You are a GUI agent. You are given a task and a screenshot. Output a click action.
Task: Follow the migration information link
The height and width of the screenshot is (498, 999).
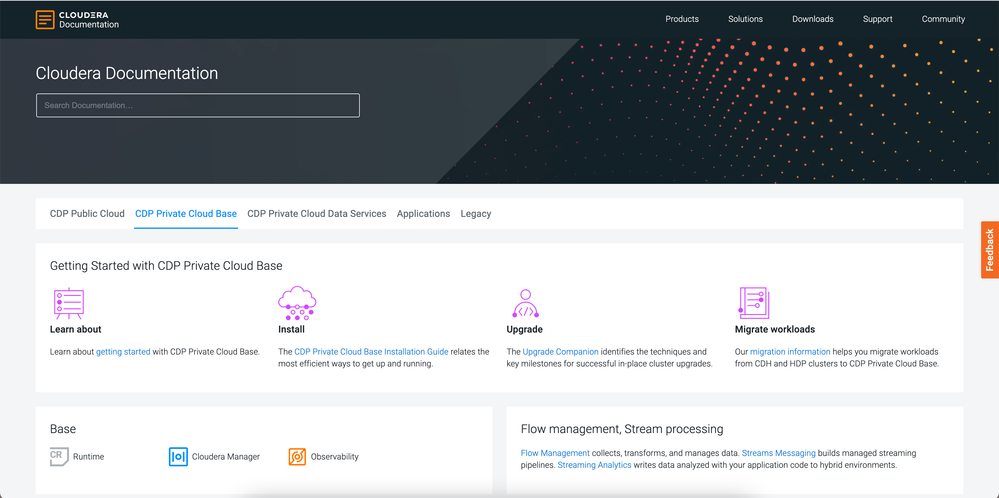790,352
